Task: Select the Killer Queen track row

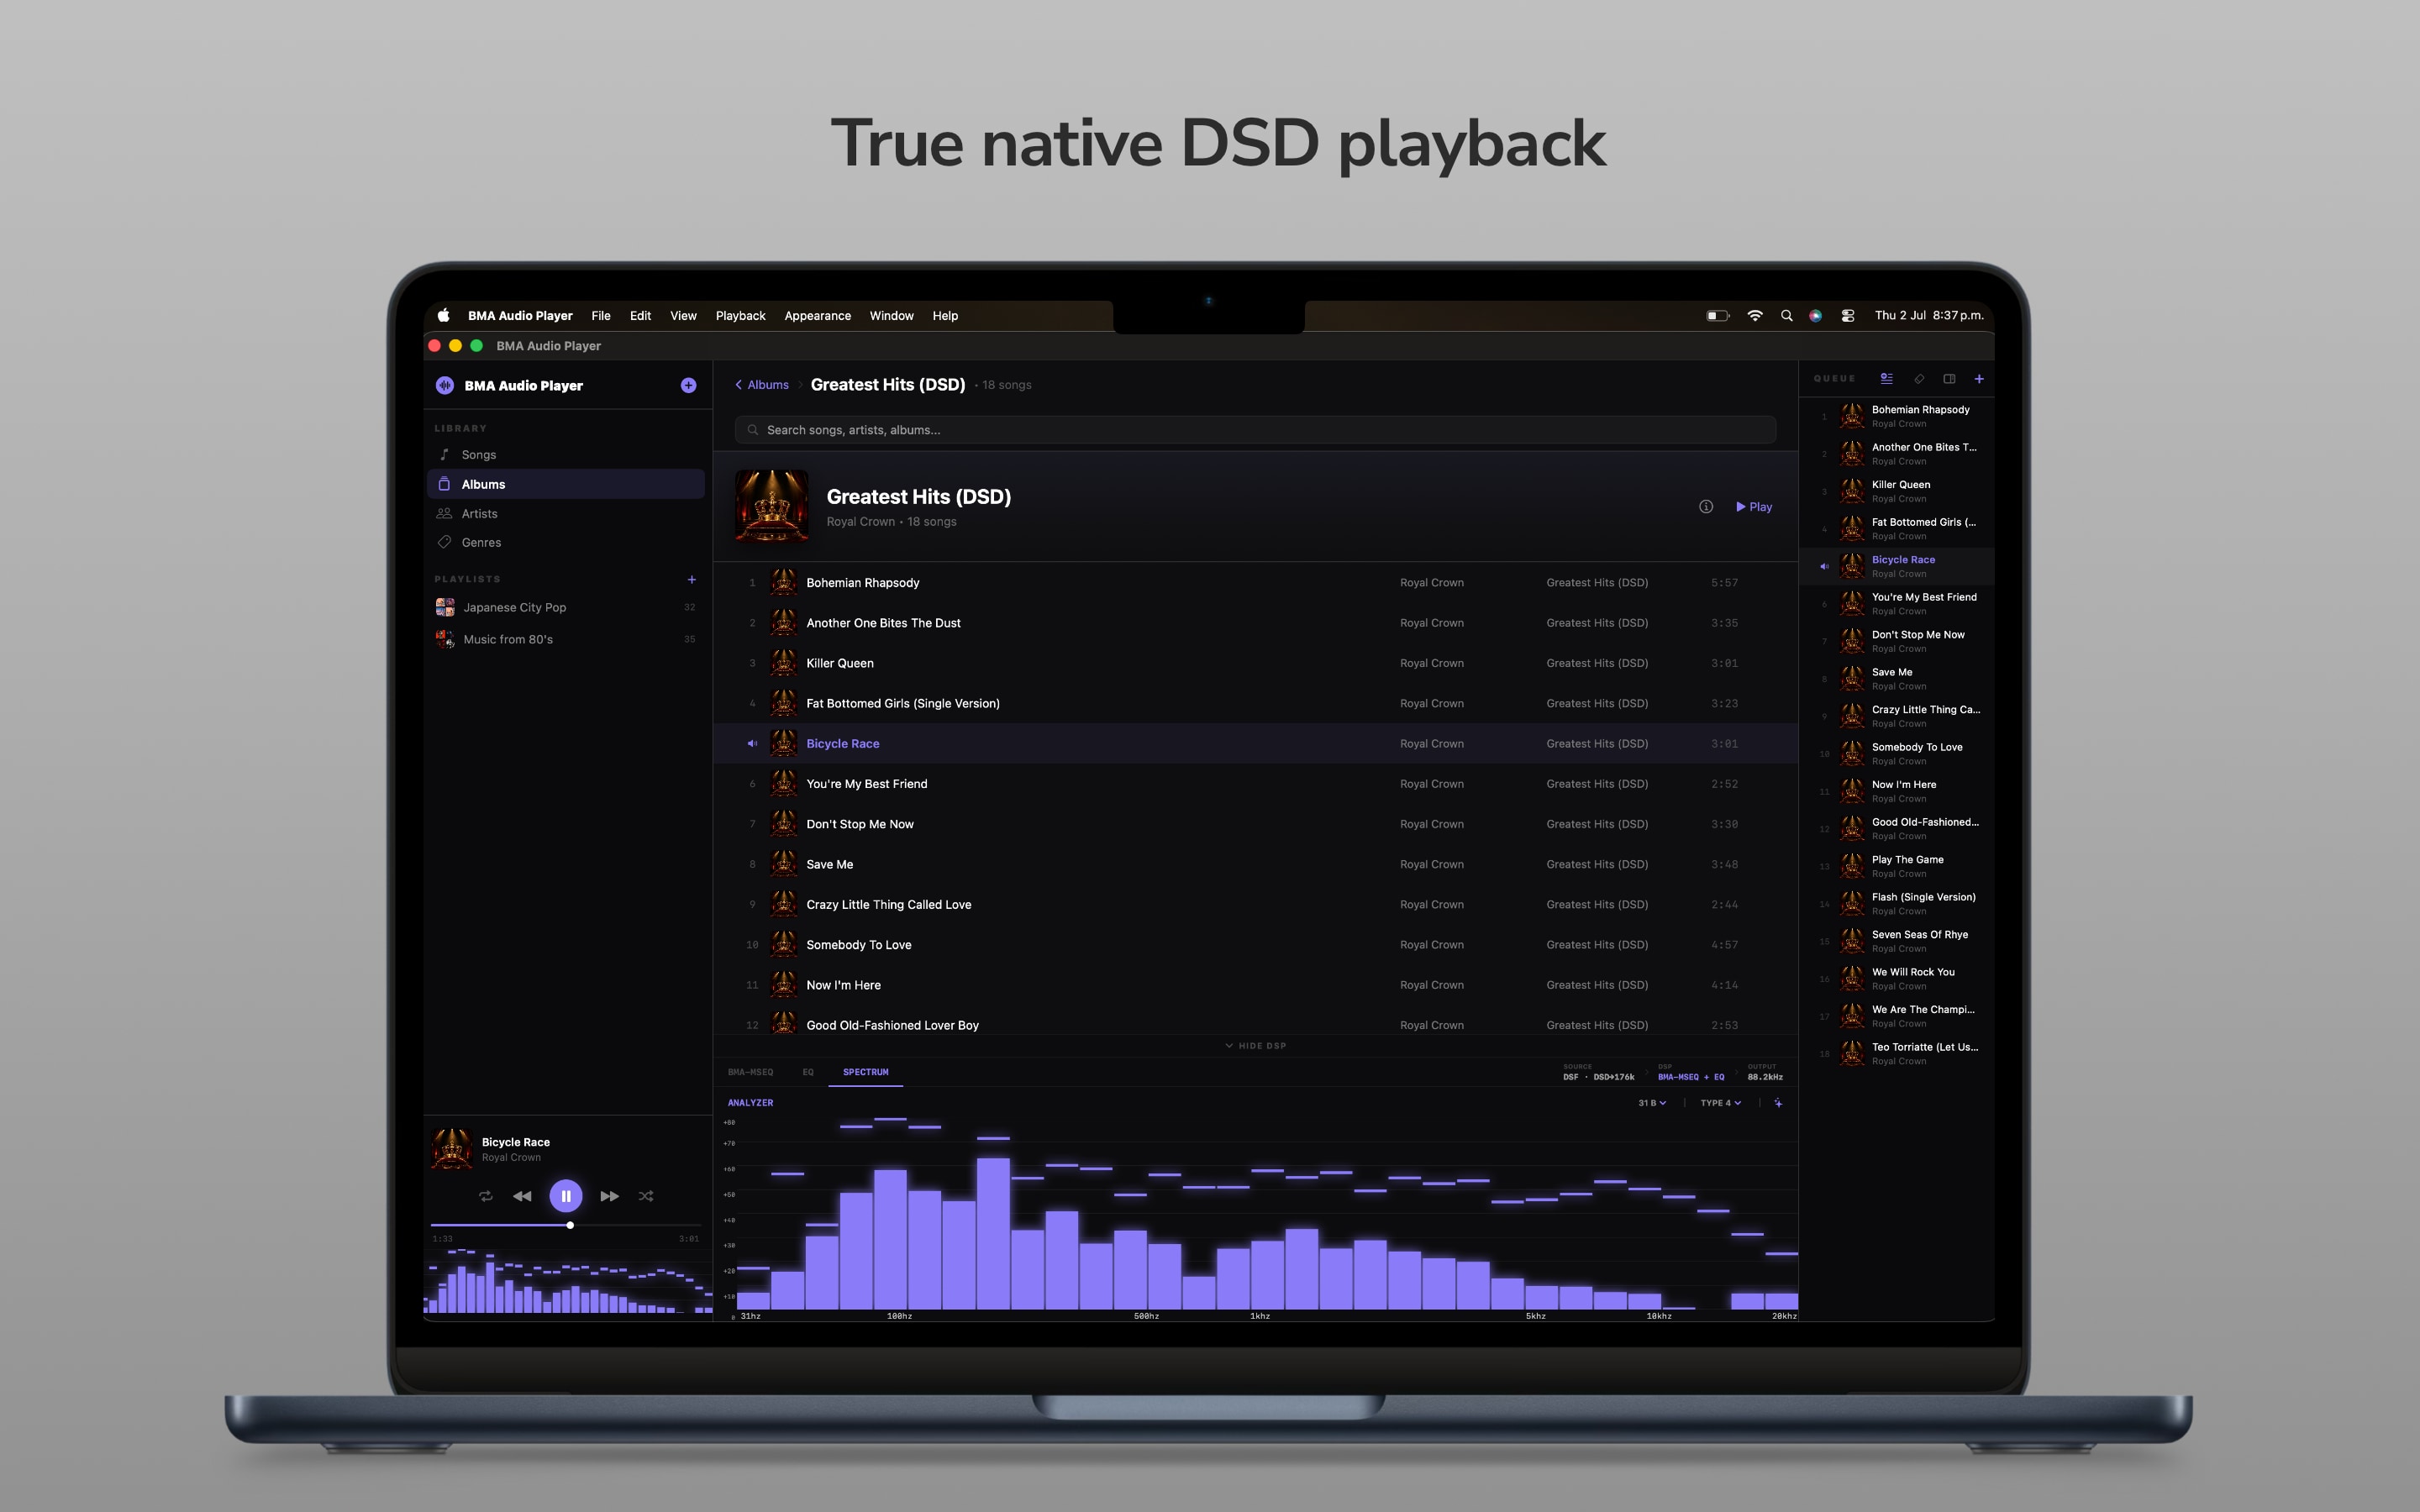Action: click(x=1255, y=663)
